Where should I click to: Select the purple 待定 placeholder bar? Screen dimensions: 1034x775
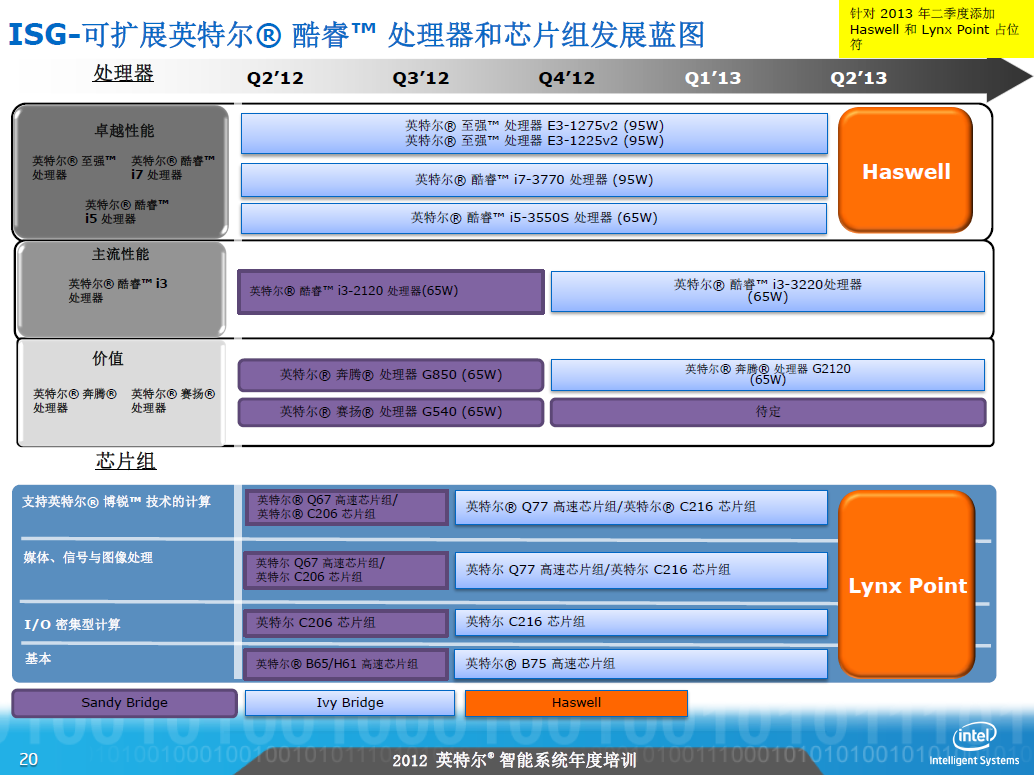click(767, 411)
